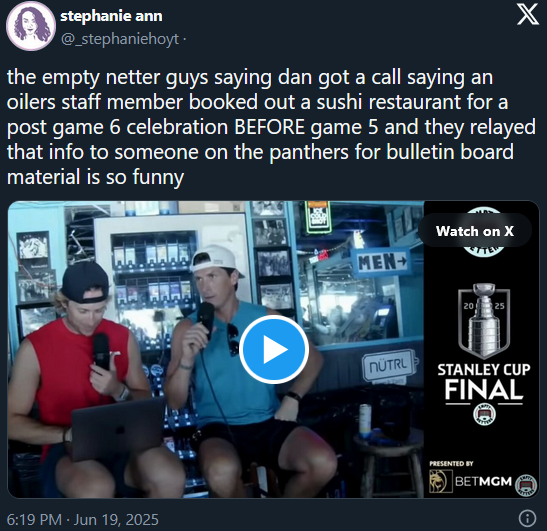Open the stephanie ann display name link
This screenshot has height=531, width=547.
(x=111, y=16)
